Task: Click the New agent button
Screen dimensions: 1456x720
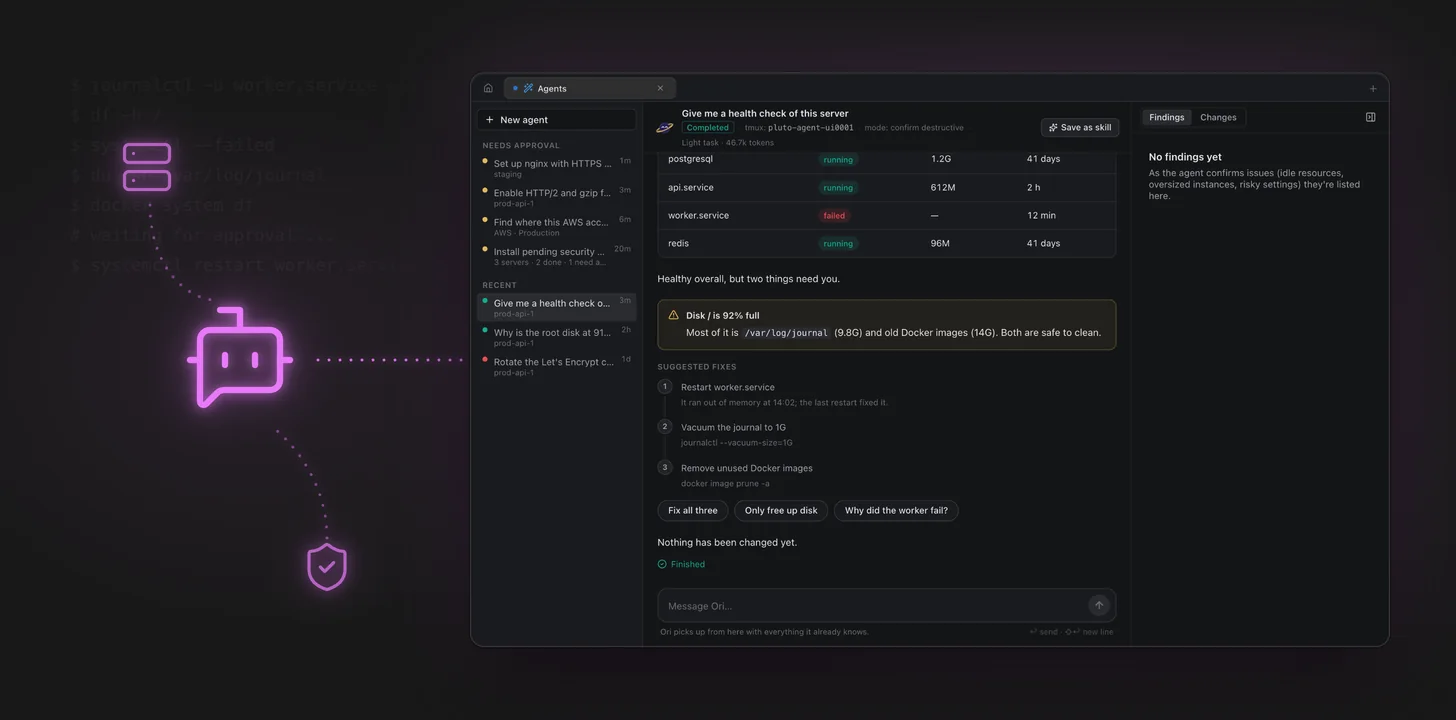Action: (x=556, y=120)
